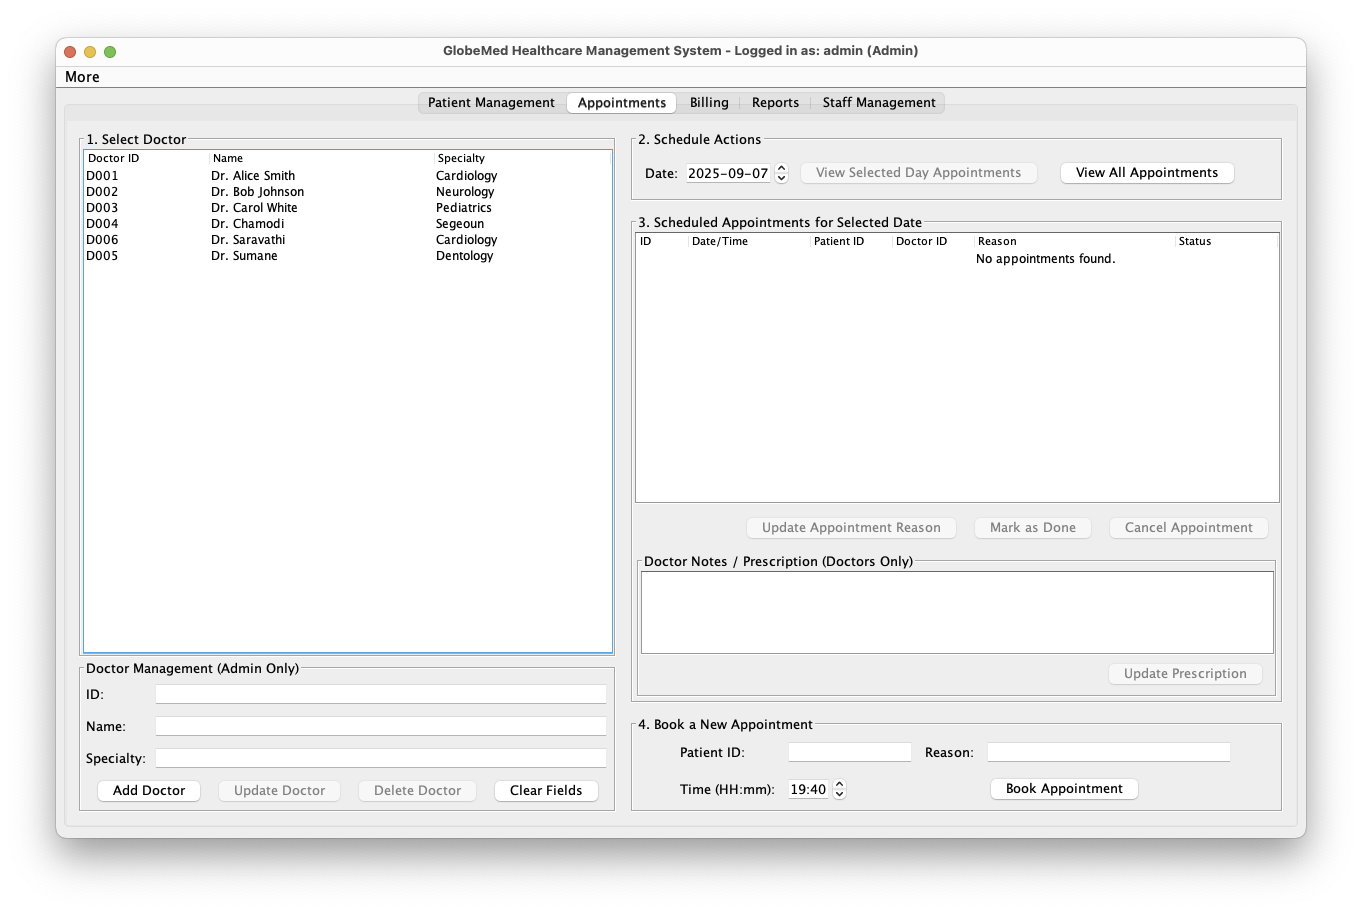Click View All Appointments button
Viewport: 1362px width, 912px height.
(1147, 173)
